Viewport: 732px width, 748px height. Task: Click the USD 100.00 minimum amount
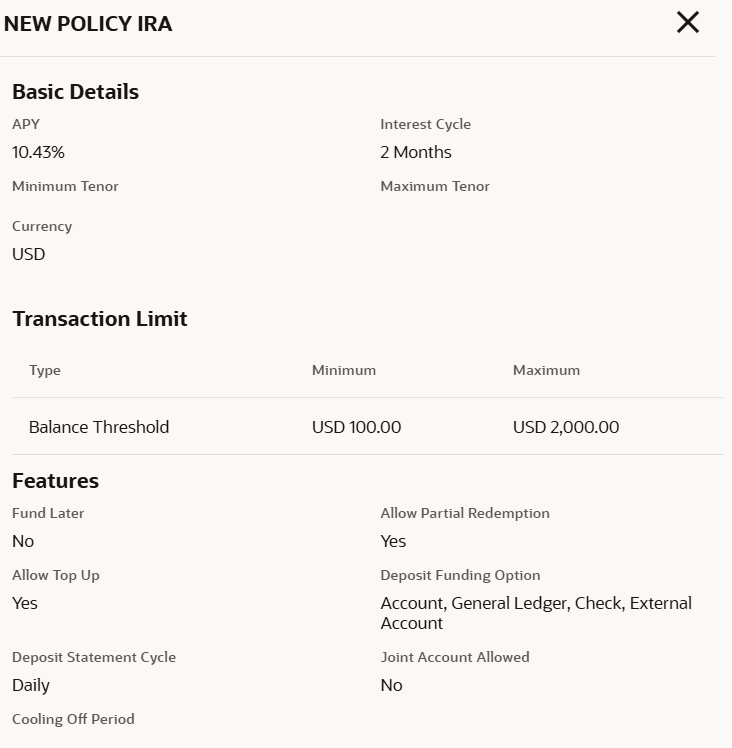click(356, 427)
